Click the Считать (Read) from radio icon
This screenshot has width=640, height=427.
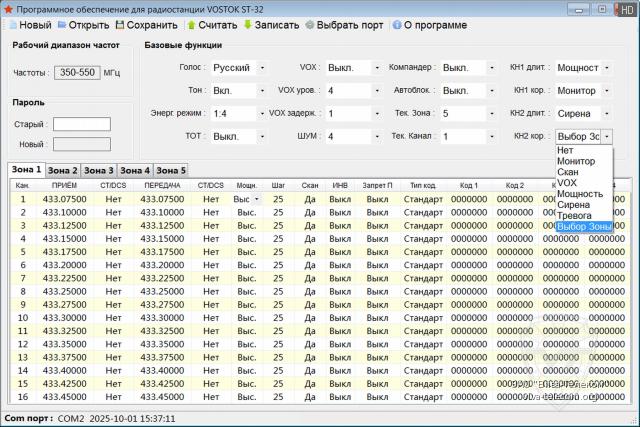(190, 24)
